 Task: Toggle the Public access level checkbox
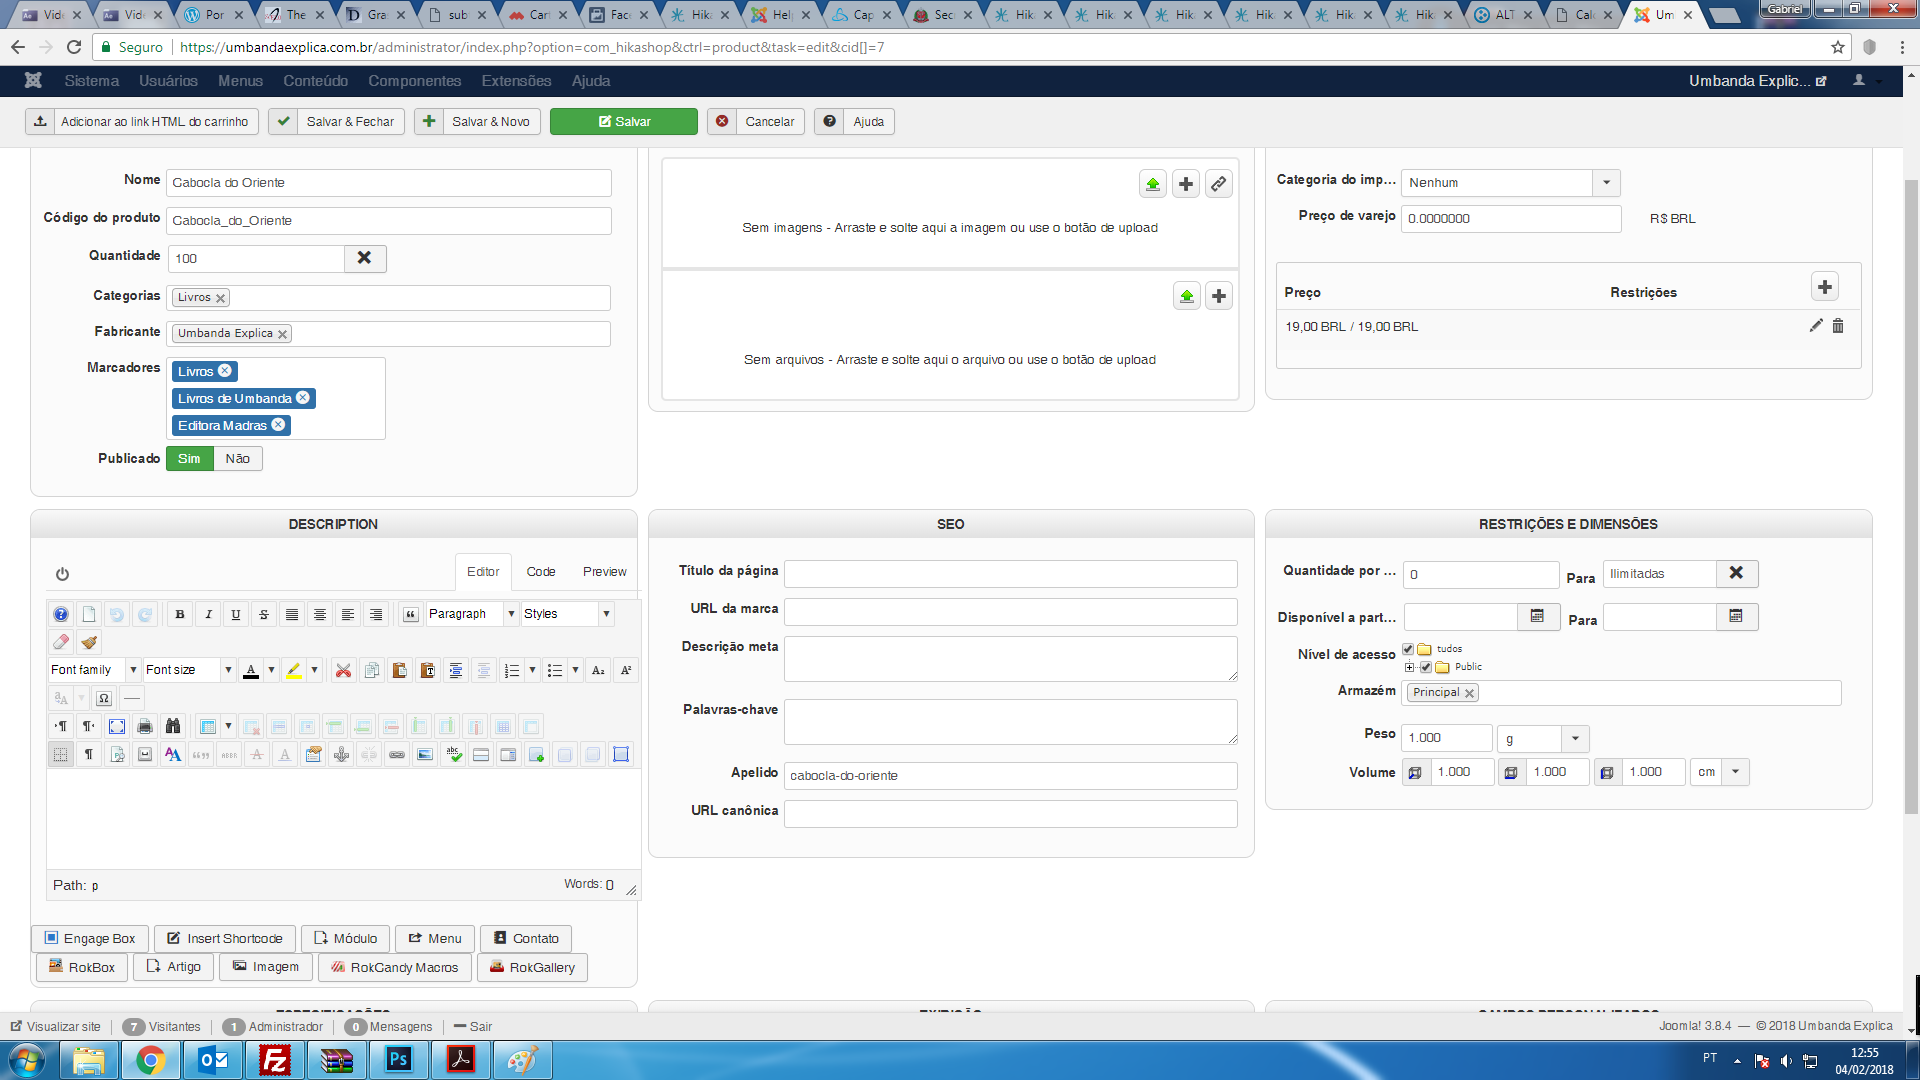(1426, 667)
